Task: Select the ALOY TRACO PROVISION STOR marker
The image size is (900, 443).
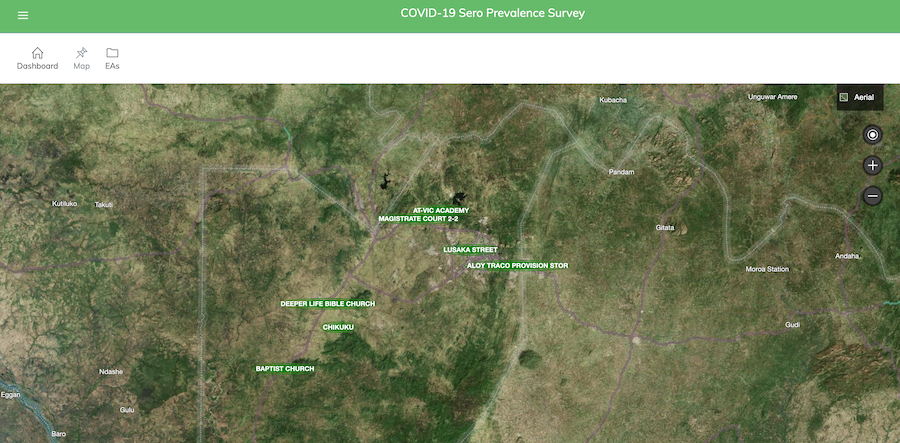Action: [517, 266]
